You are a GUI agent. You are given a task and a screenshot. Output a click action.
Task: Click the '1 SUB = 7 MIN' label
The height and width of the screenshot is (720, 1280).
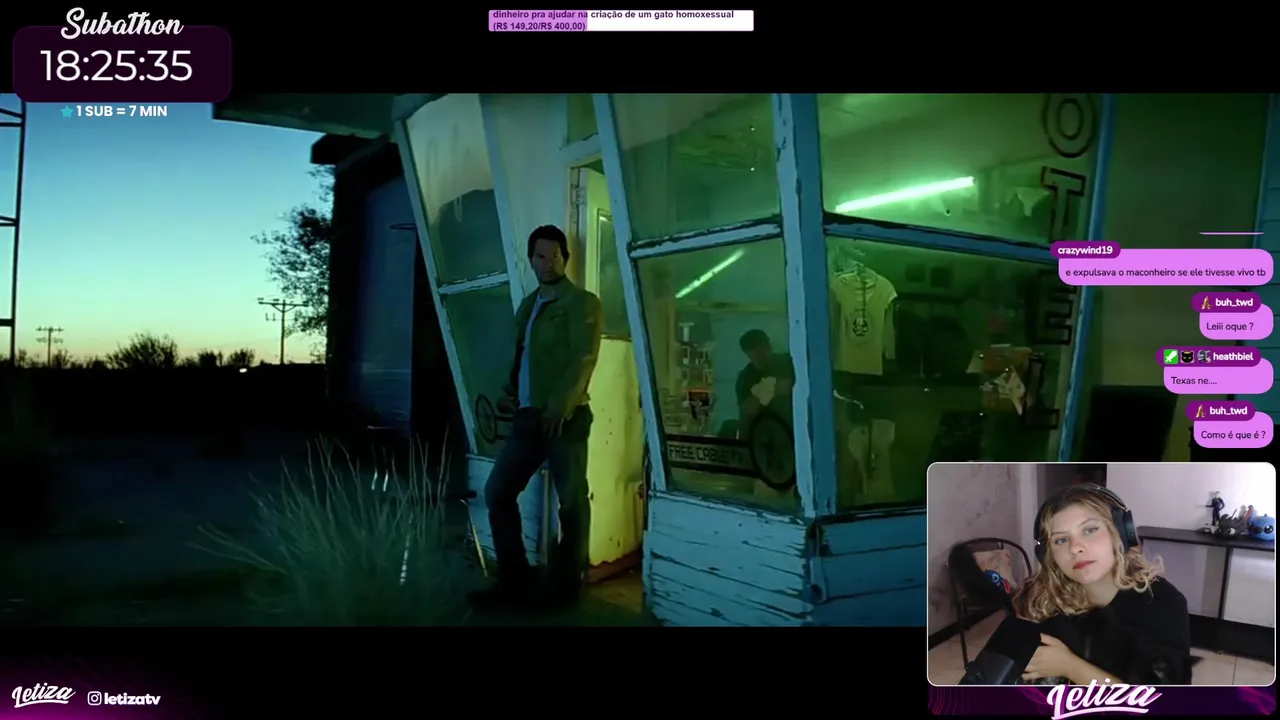121,111
